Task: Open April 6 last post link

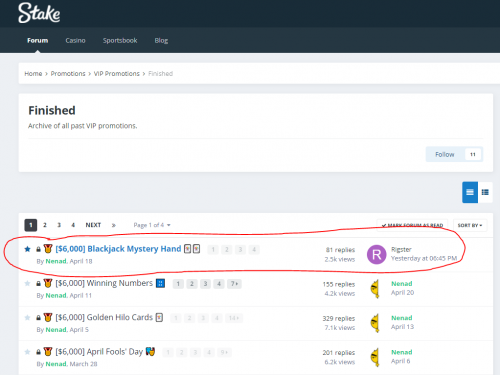Action: click(x=400, y=361)
